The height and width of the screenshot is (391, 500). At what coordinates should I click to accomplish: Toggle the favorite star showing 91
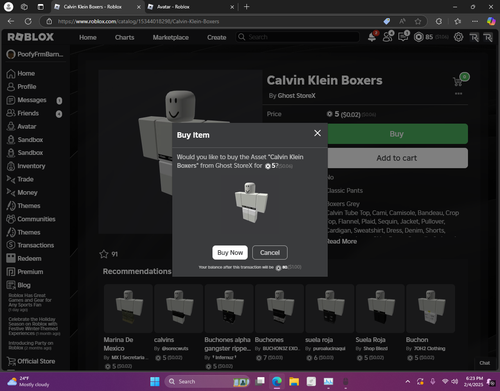[104, 254]
